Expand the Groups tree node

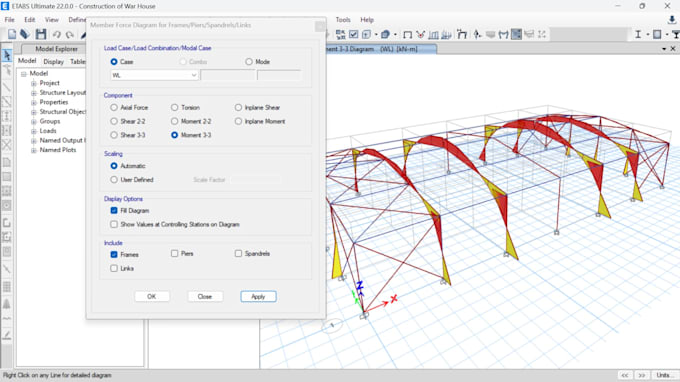click(33, 121)
